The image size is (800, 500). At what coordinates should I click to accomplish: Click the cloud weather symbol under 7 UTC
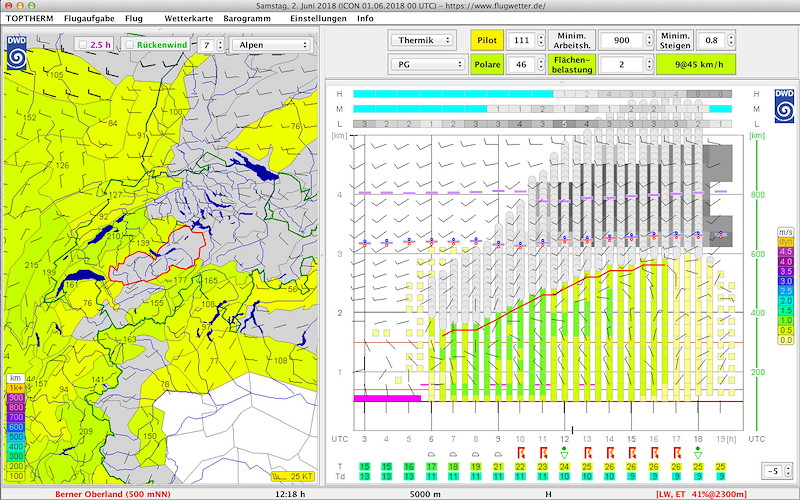tap(453, 454)
